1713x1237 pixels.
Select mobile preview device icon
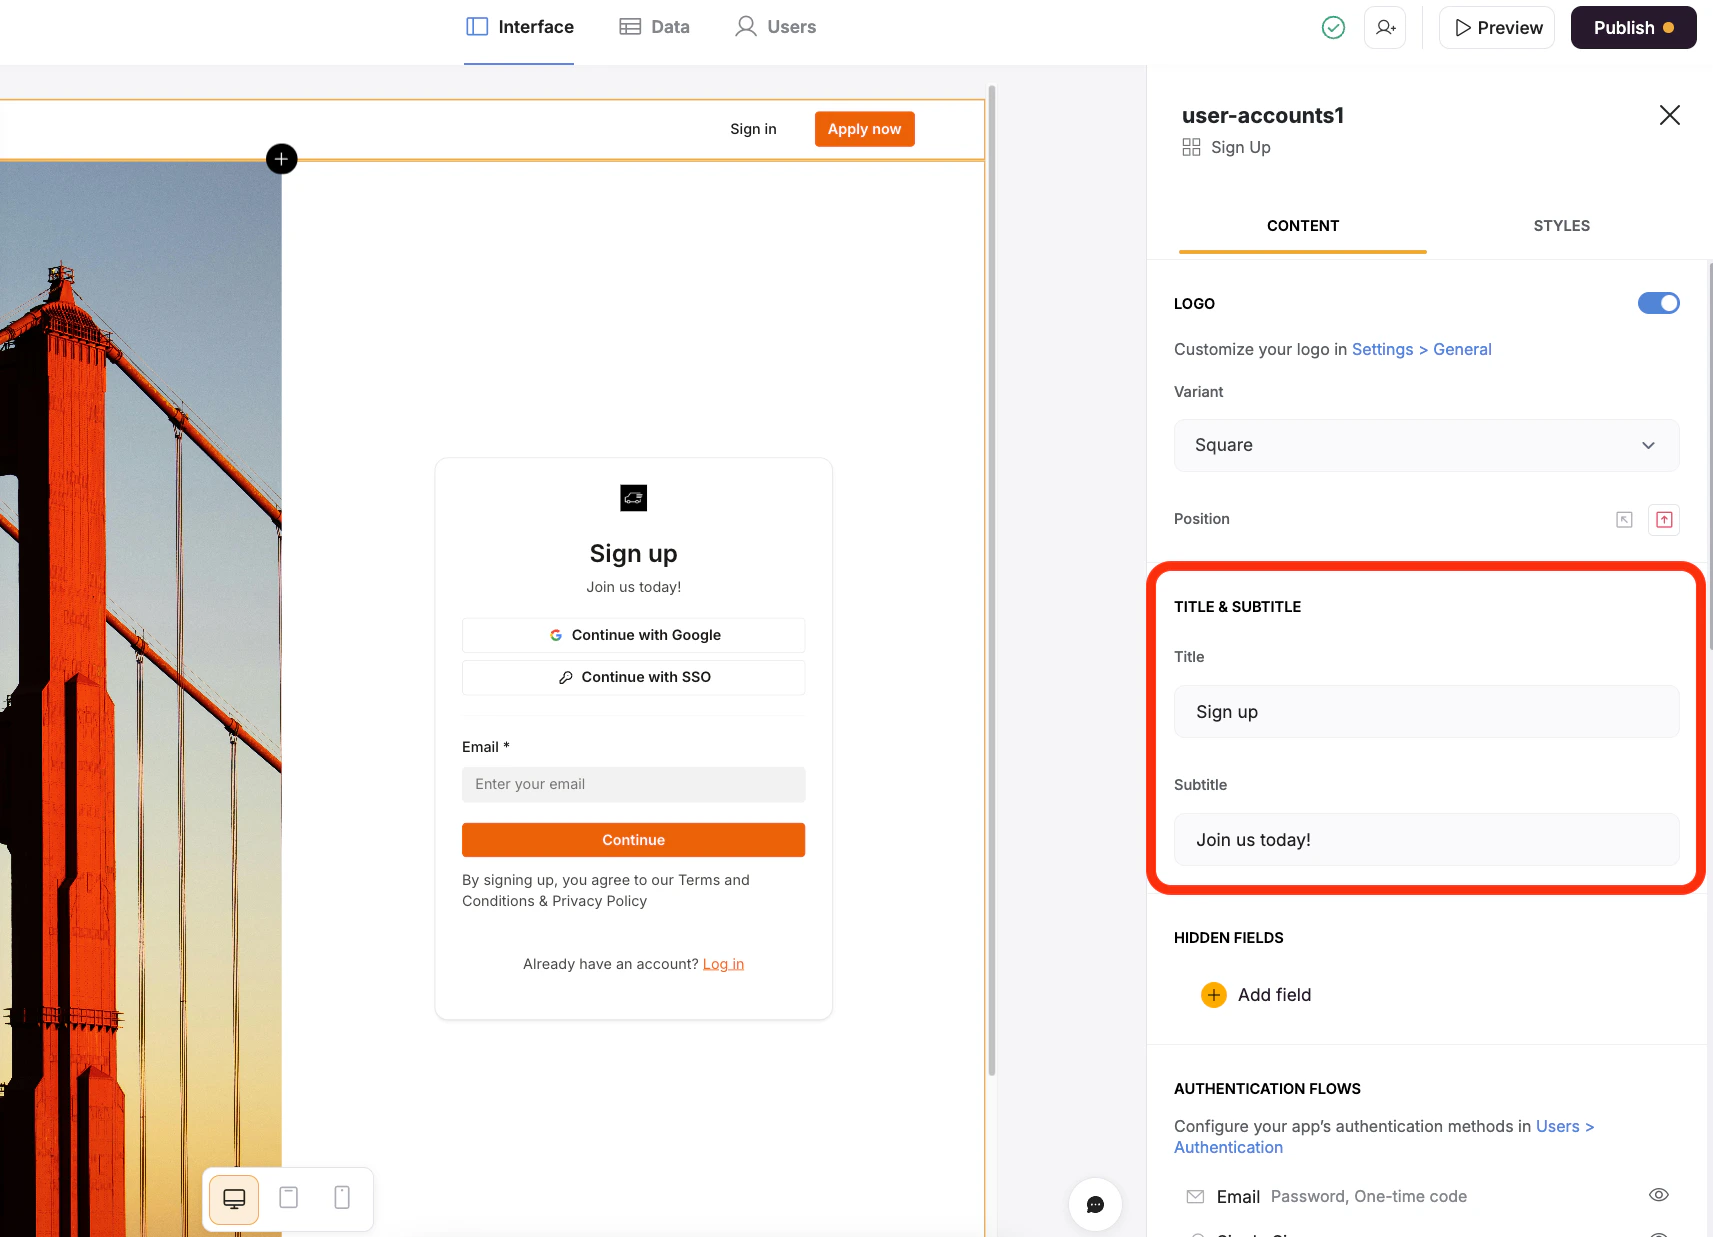[x=342, y=1198]
